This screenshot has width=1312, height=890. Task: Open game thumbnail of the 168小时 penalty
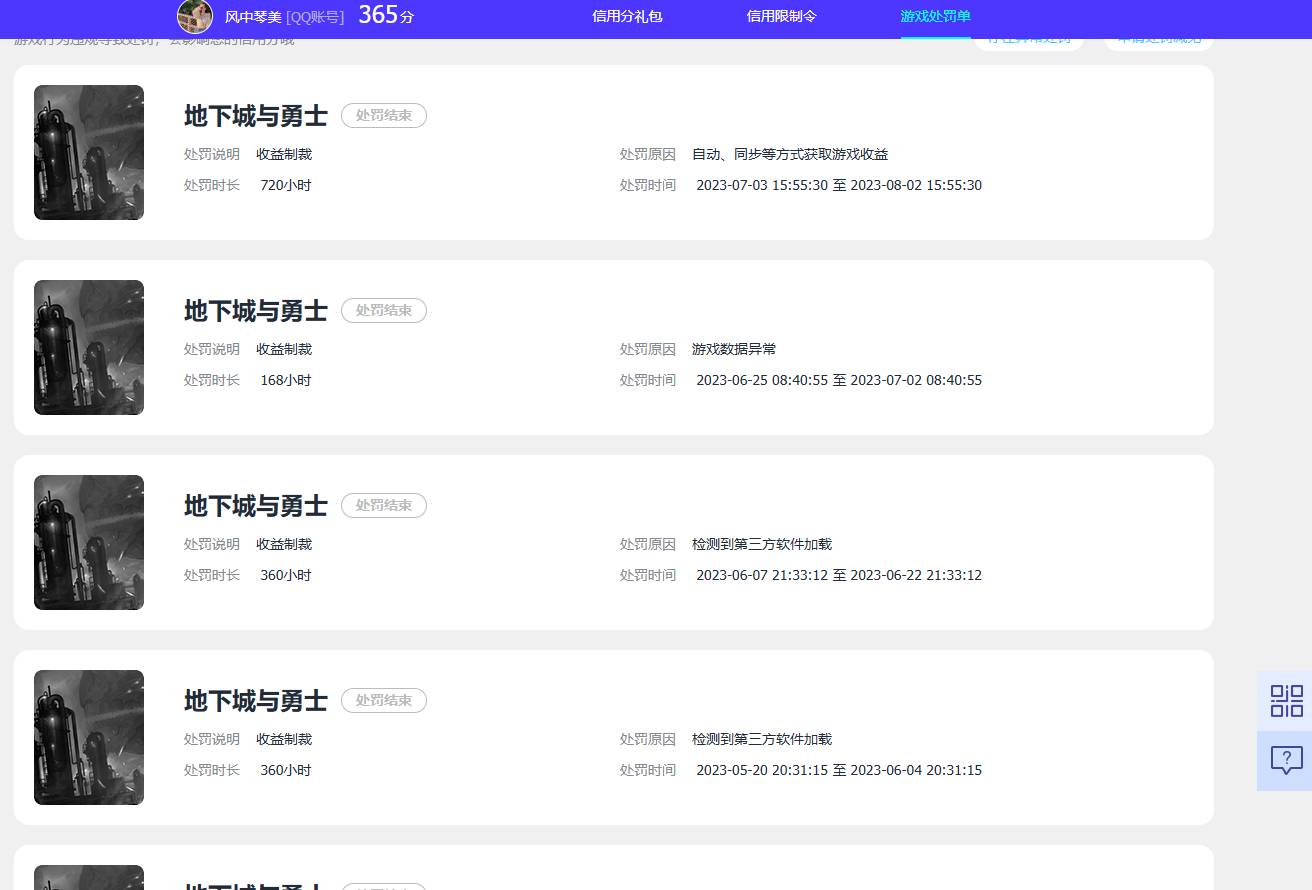(x=89, y=347)
